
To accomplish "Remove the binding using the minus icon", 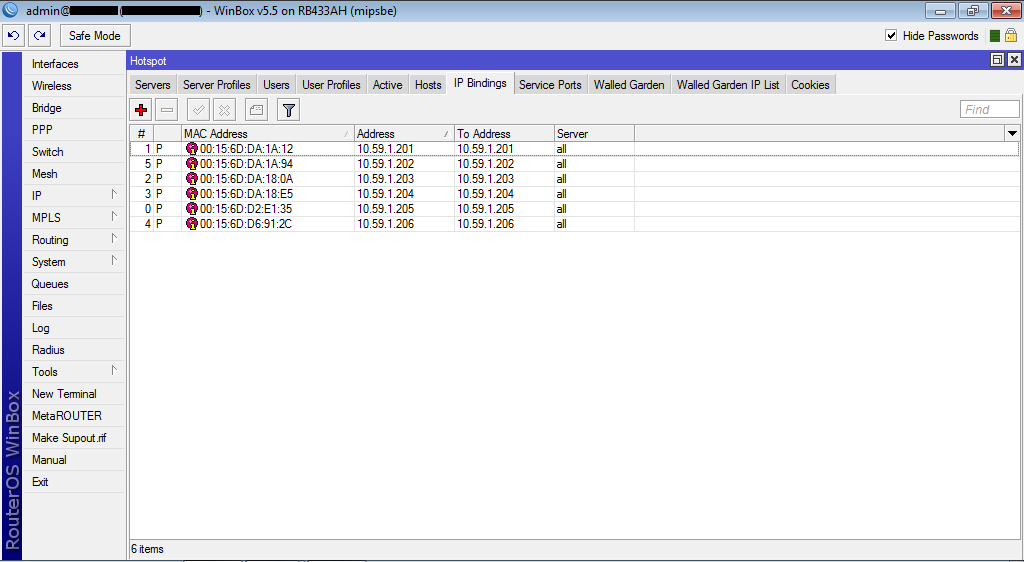I will 167,110.
